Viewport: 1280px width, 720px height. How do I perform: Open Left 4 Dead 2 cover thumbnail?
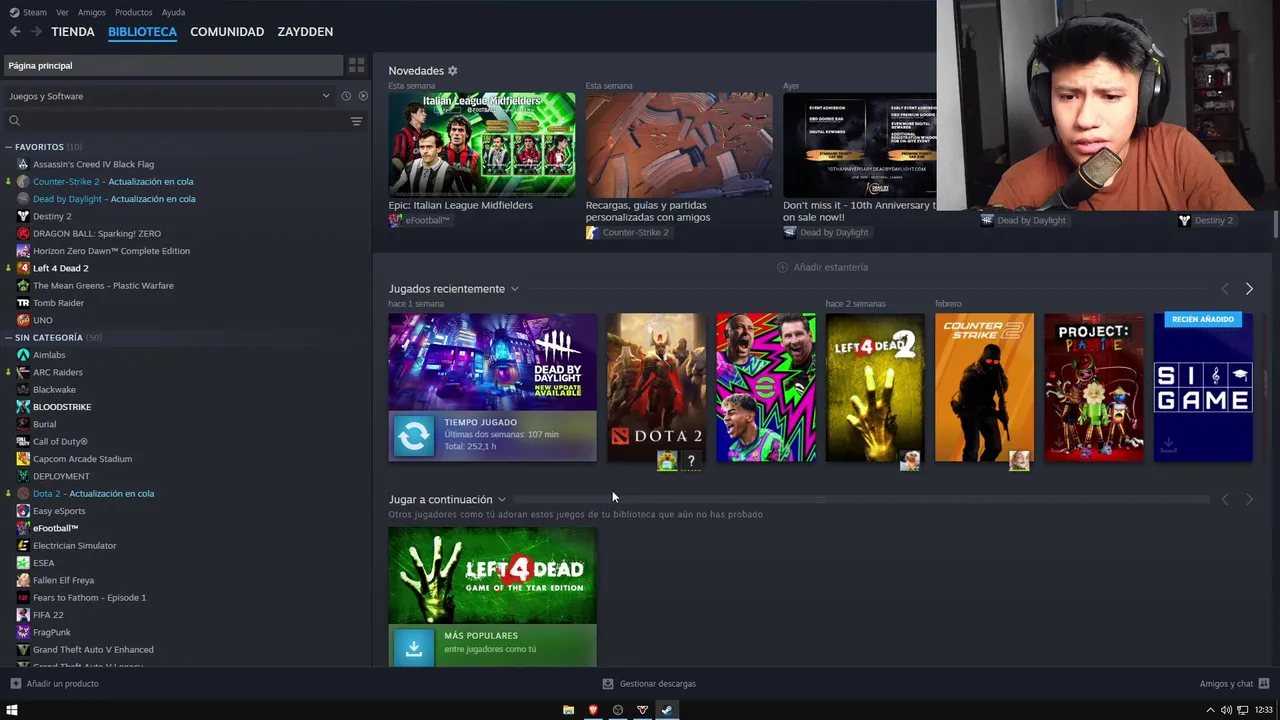(875, 388)
